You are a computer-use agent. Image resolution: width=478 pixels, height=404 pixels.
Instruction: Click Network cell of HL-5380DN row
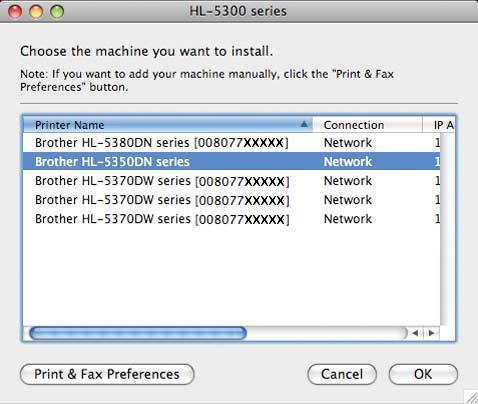pos(348,143)
